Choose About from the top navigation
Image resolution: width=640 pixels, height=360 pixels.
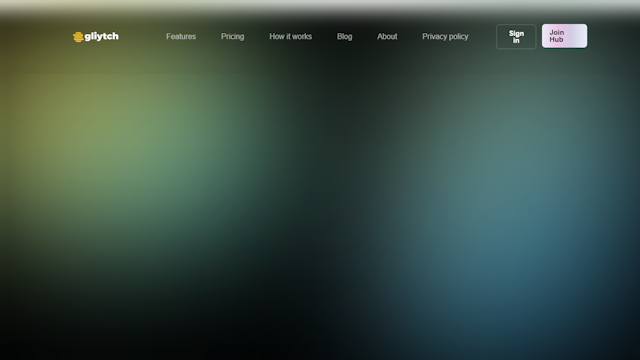click(x=387, y=36)
